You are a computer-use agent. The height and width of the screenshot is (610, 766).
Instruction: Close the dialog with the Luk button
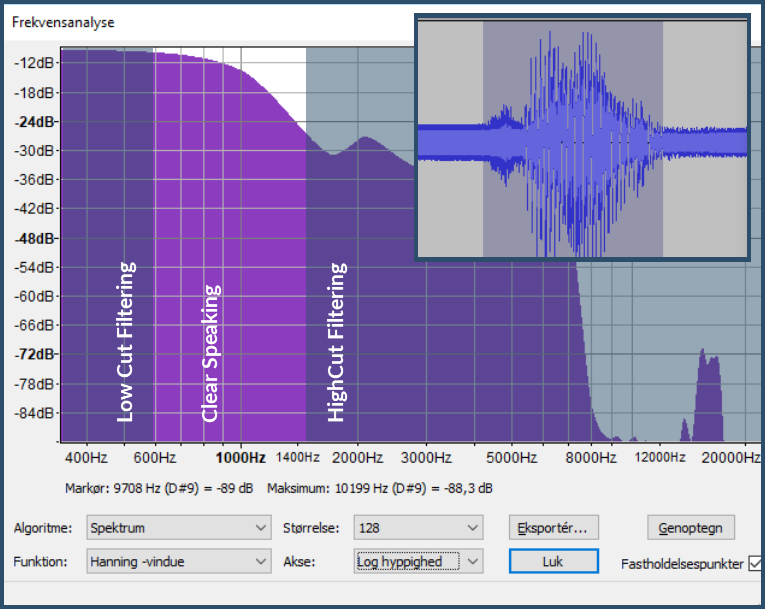pos(554,561)
